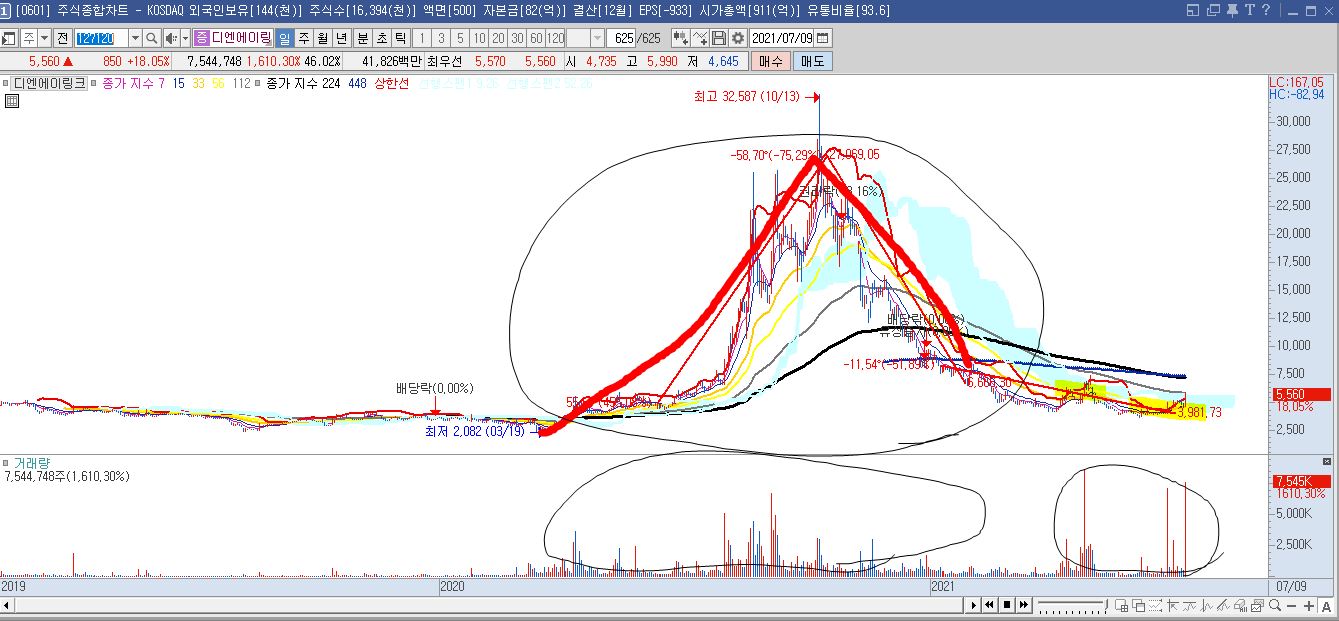Screen dimensions: 1339x621
Task: Select interval 5 button
Action: tap(460, 38)
